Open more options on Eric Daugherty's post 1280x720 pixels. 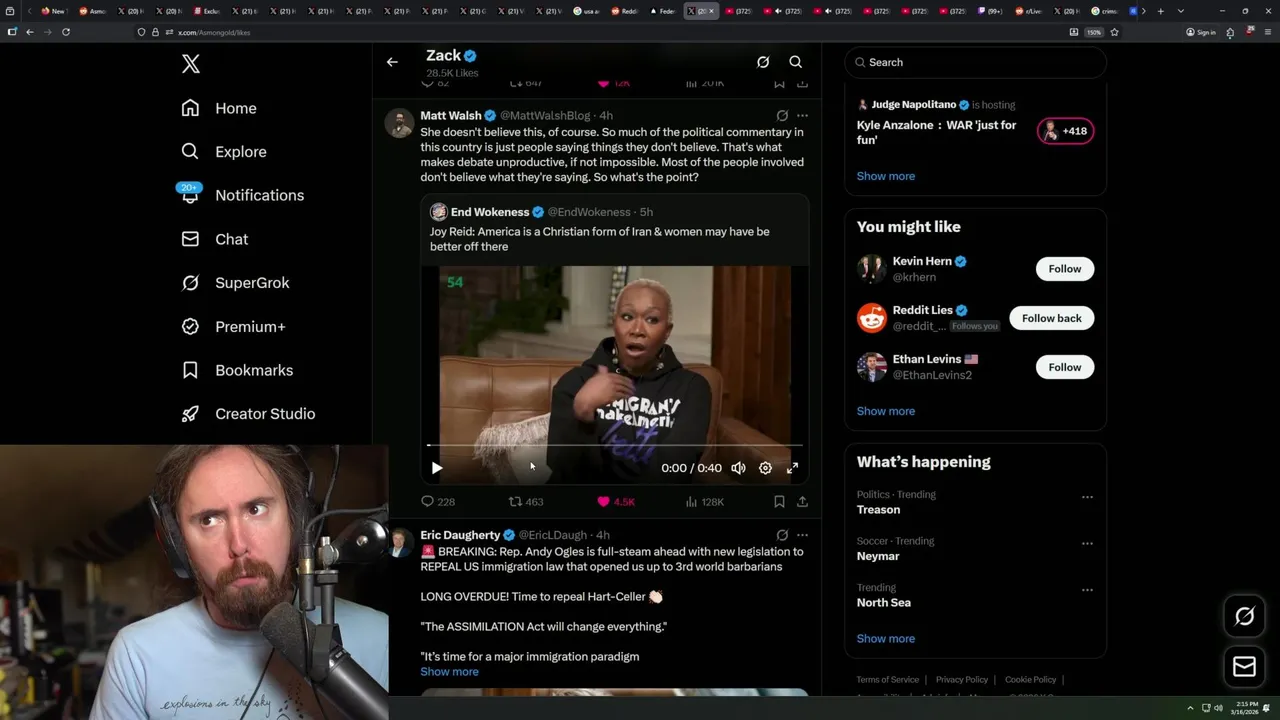click(x=802, y=535)
